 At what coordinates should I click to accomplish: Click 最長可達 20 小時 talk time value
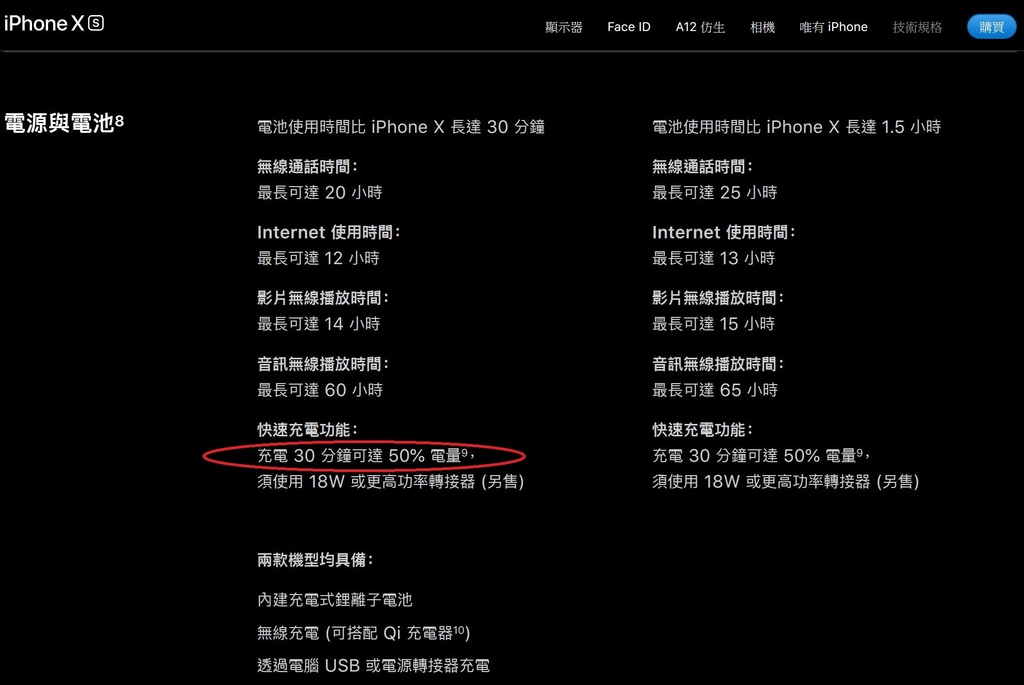(x=320, y=193)
